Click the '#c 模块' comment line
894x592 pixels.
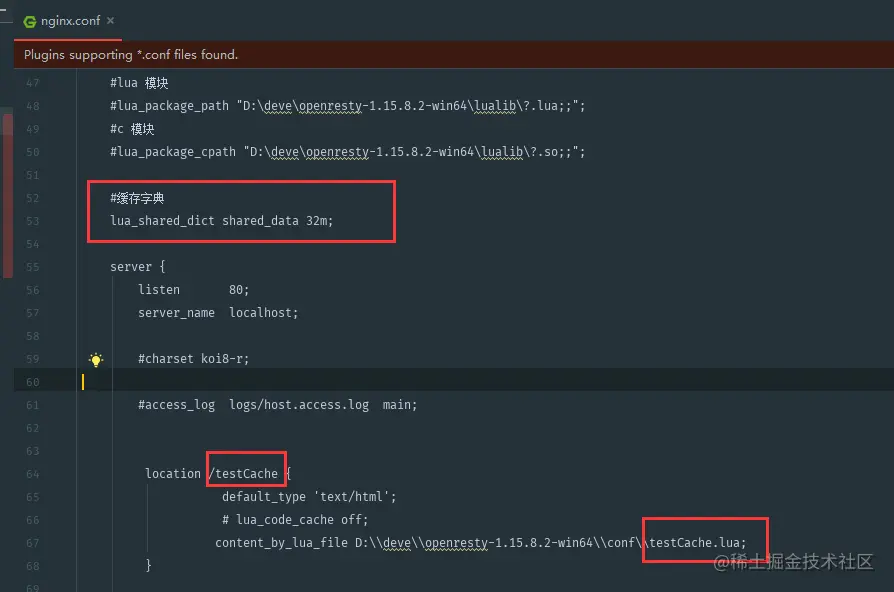132,129
